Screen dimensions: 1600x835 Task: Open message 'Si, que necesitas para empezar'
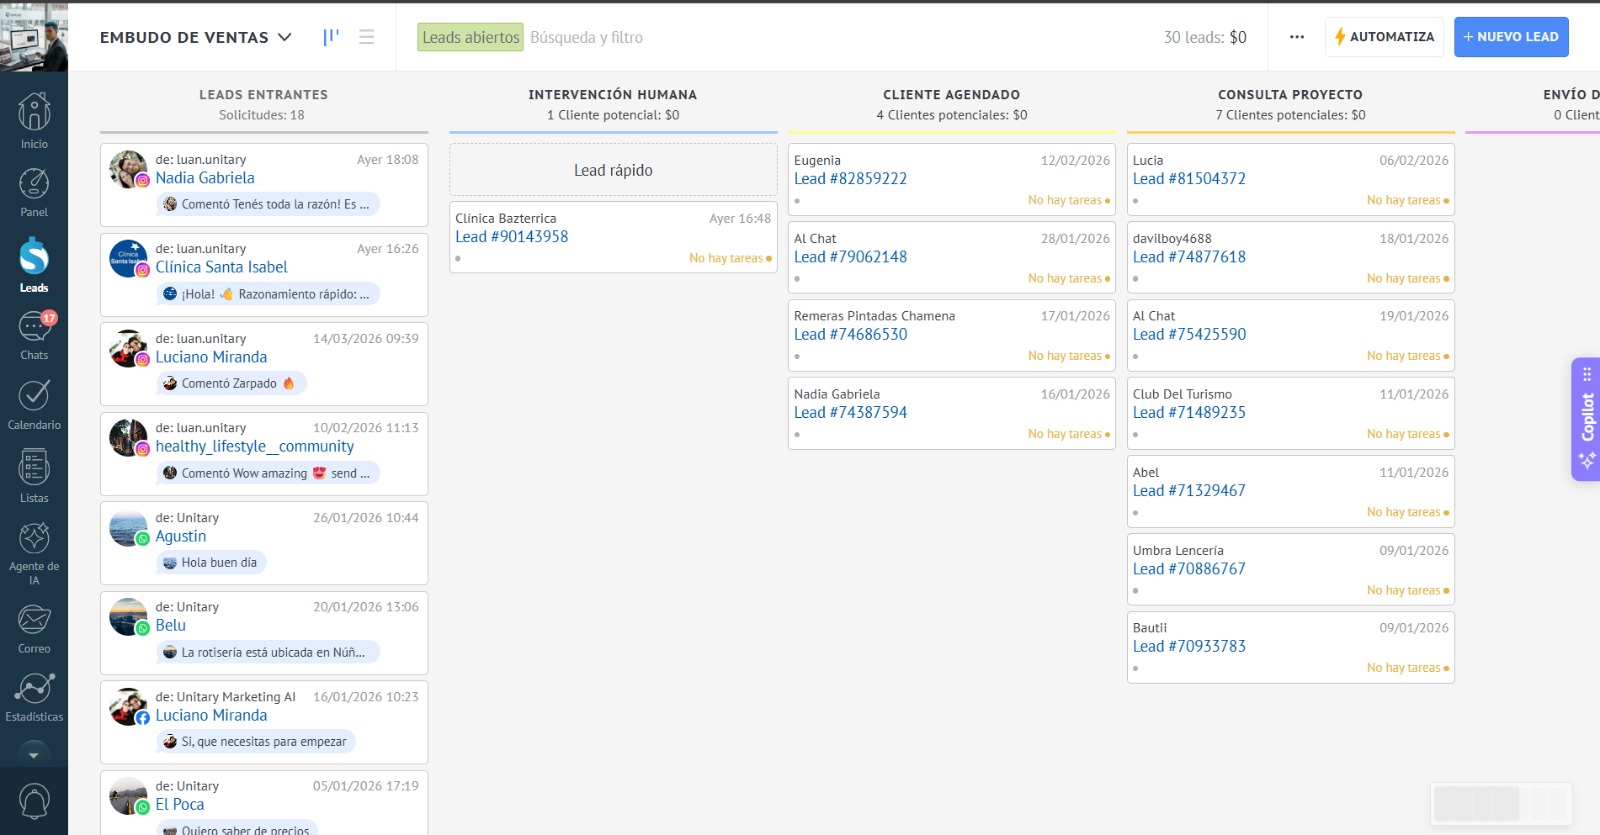point(257,741)
